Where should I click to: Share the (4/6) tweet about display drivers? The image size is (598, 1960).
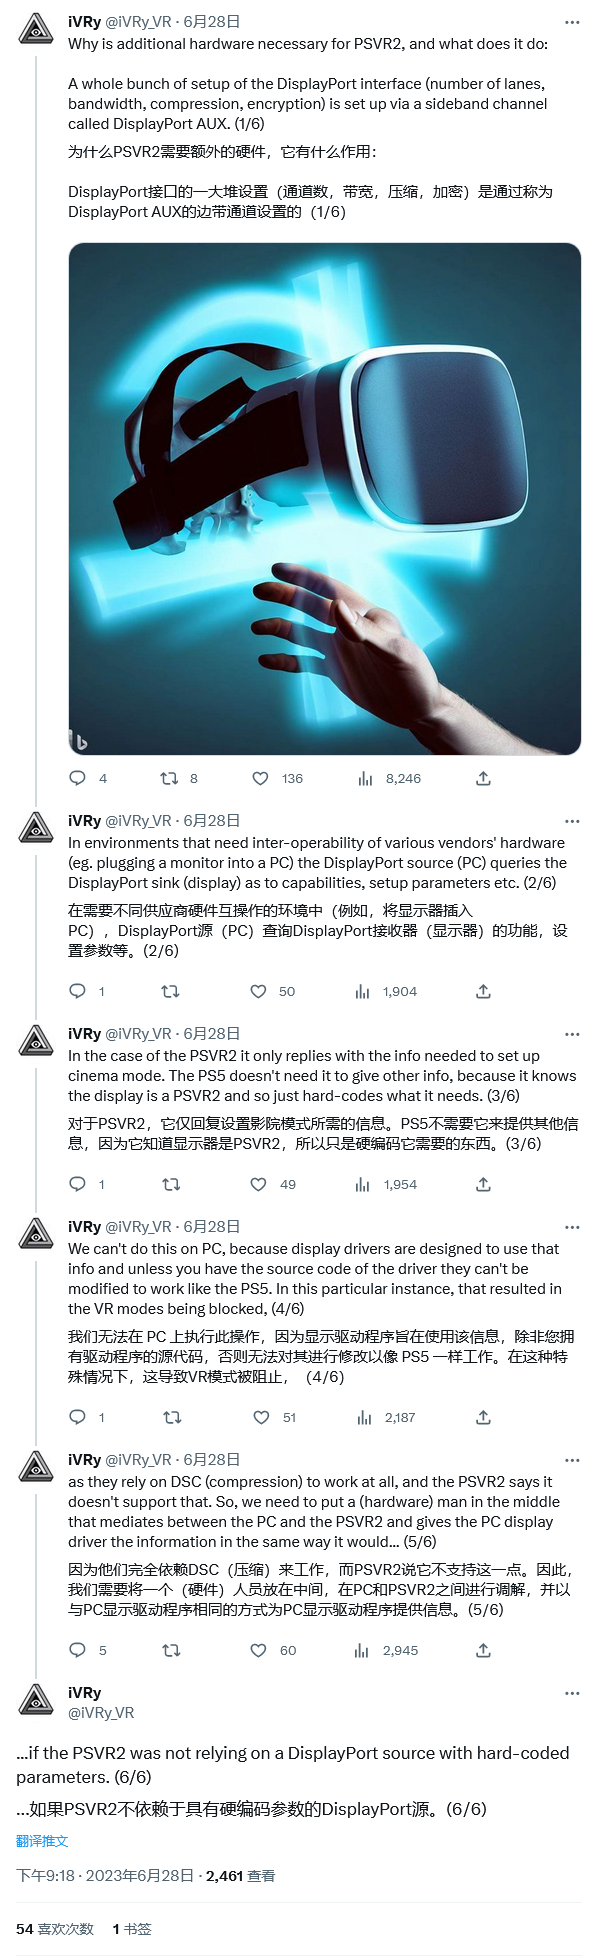coord(483,1417)
